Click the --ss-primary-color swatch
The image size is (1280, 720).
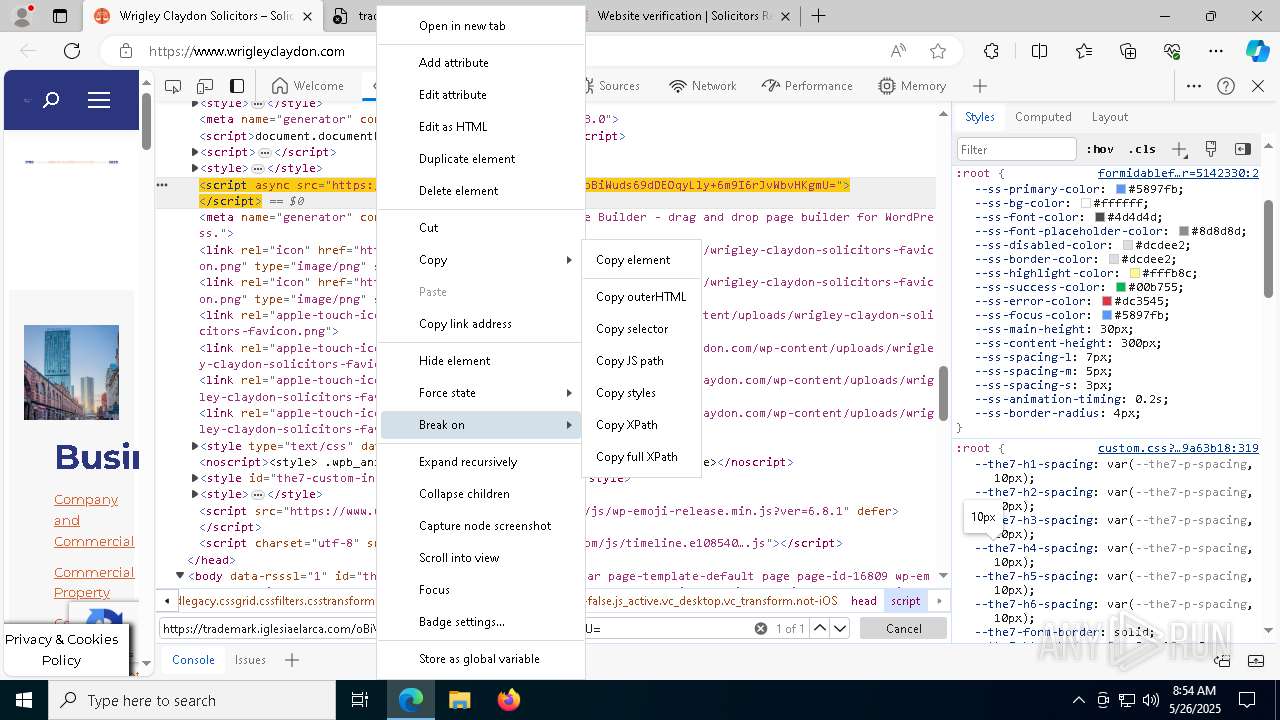click(1121, 189)
